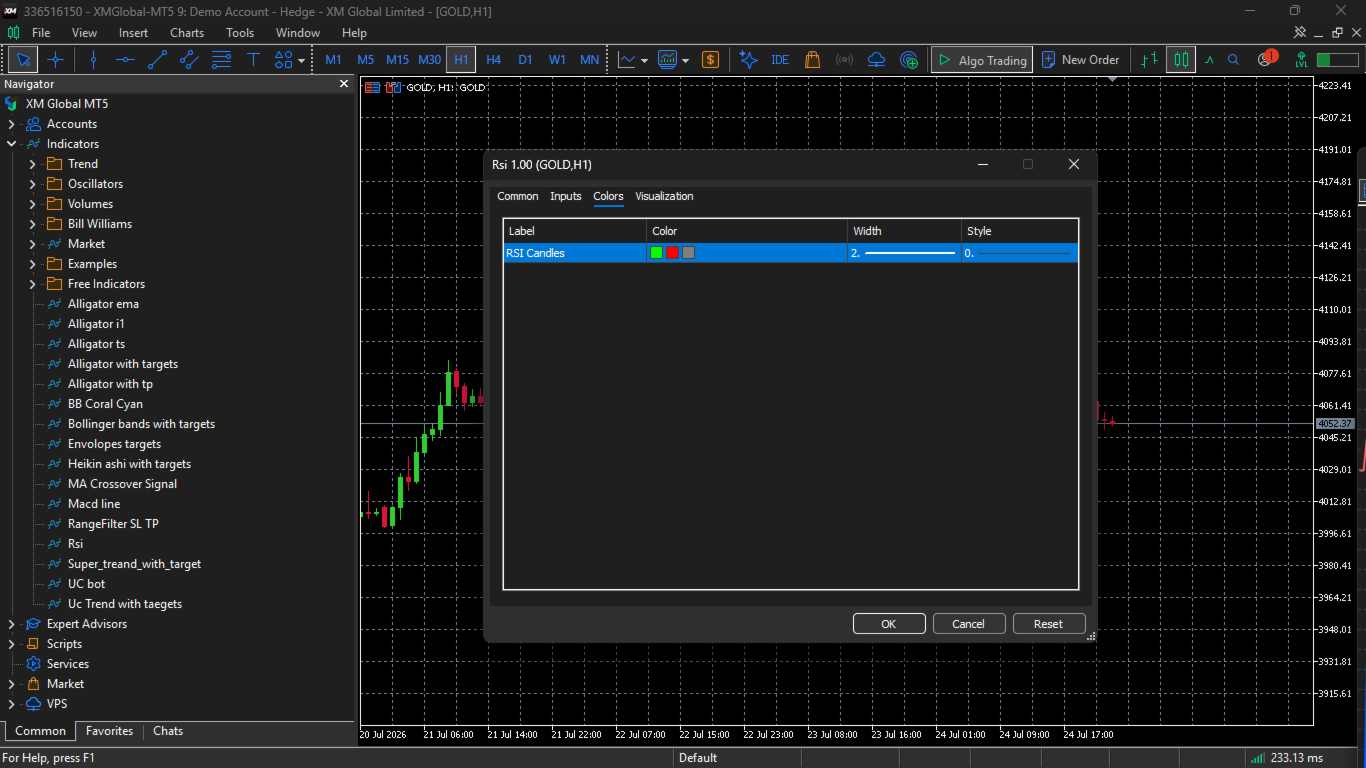Select the UC bot indicator
1366x768 pixels.
click(86, 584)
